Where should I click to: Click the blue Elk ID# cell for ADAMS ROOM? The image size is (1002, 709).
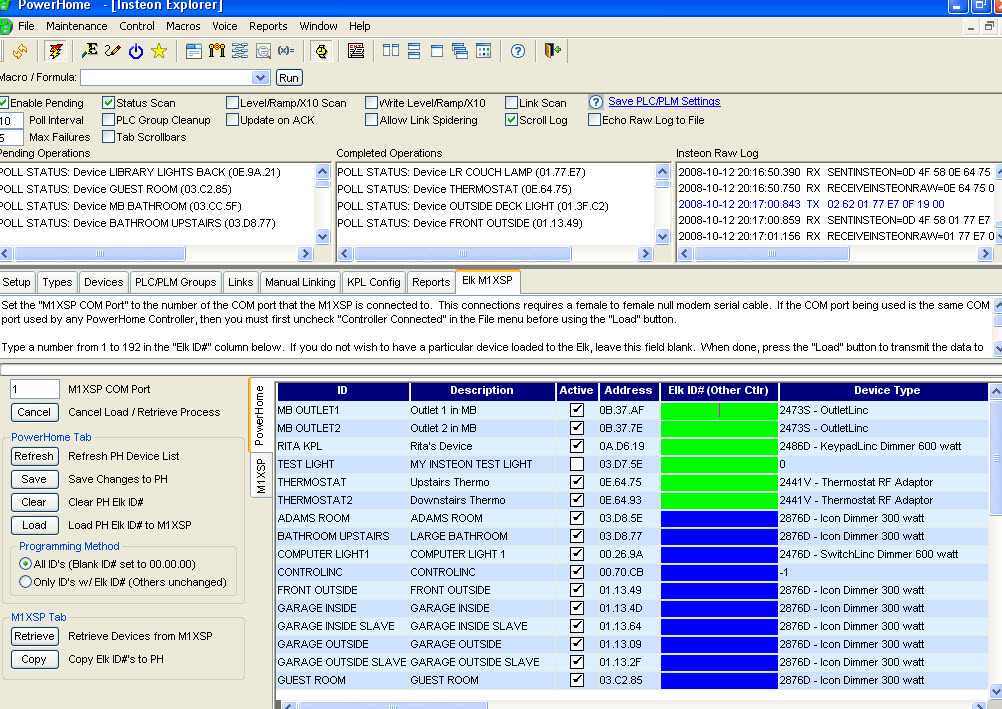click(x=719, y=518)
